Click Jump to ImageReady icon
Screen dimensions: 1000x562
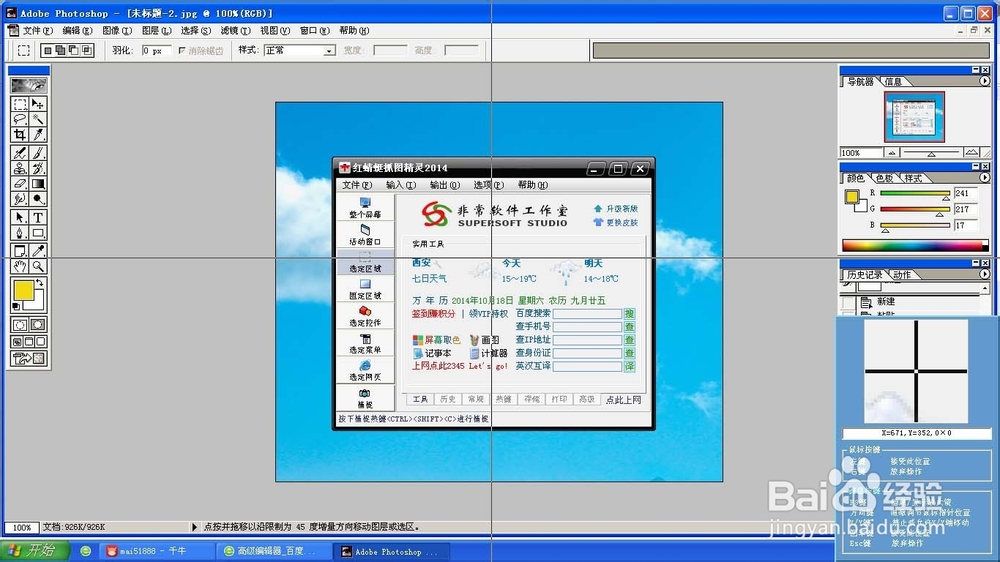click(x=29, y=359)
